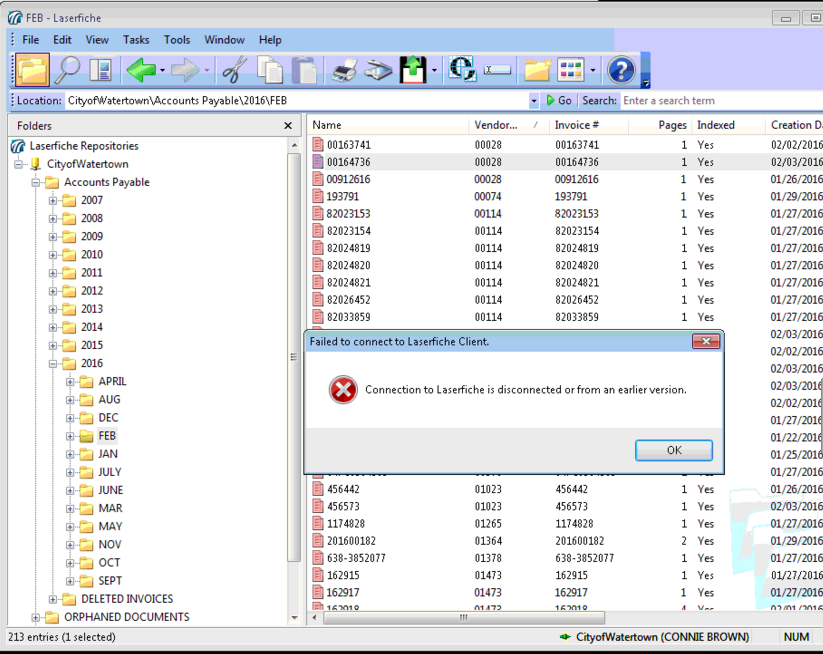Expand the DELETED INVOICES node

click(52, 599)
